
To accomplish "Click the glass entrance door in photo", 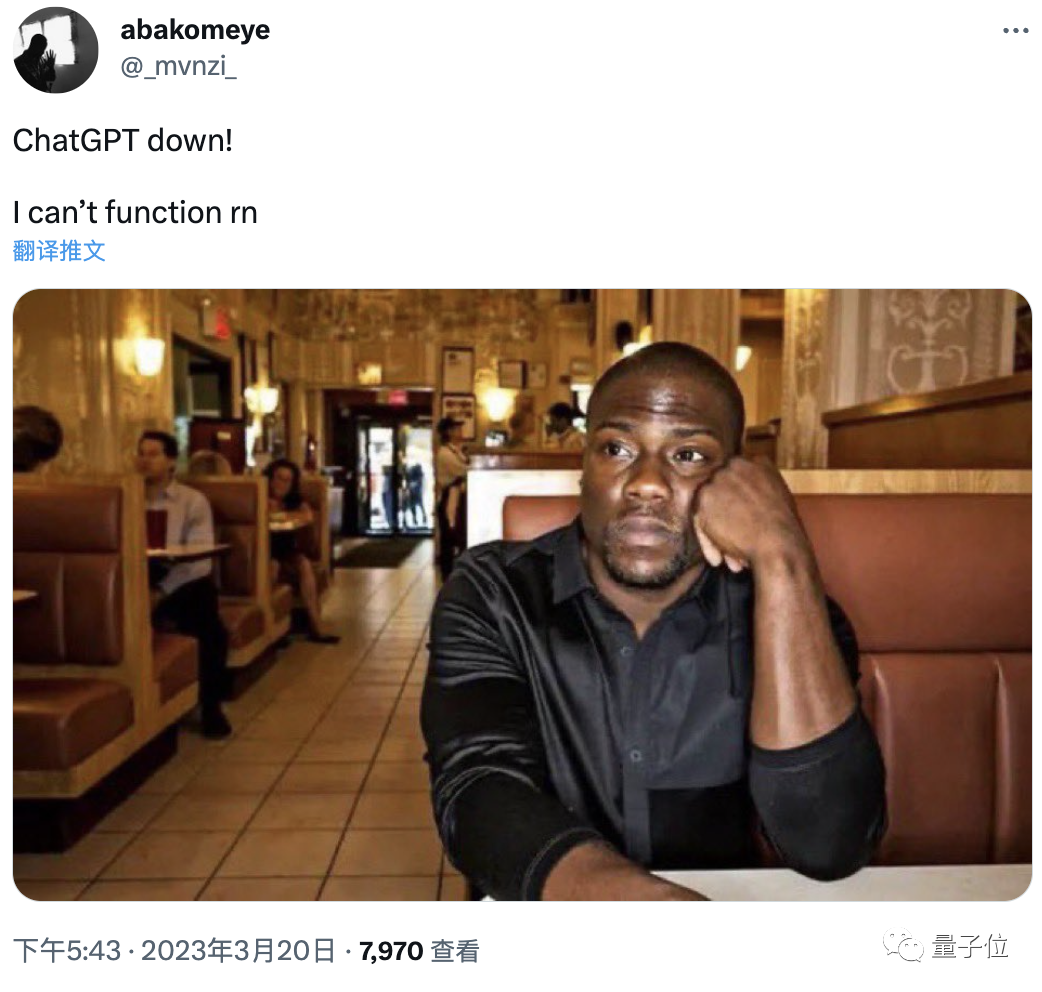I will click(x=397, y=475).
